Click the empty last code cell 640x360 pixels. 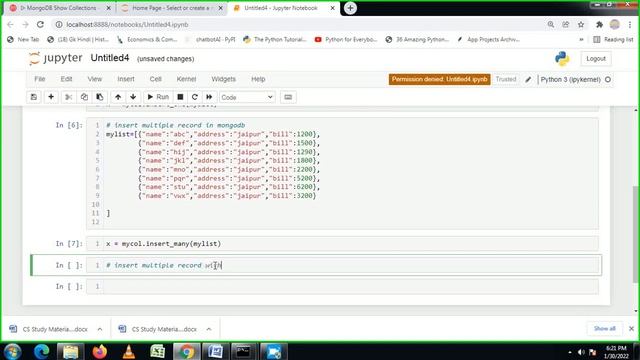pyautogui.click(x=351, y=286)
